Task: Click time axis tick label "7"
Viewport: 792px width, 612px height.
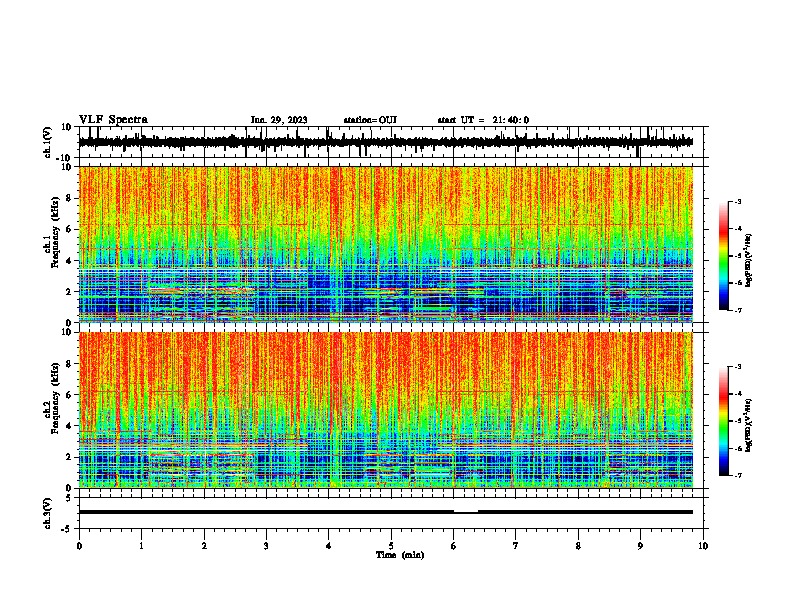Action: (x=516, y=546)
